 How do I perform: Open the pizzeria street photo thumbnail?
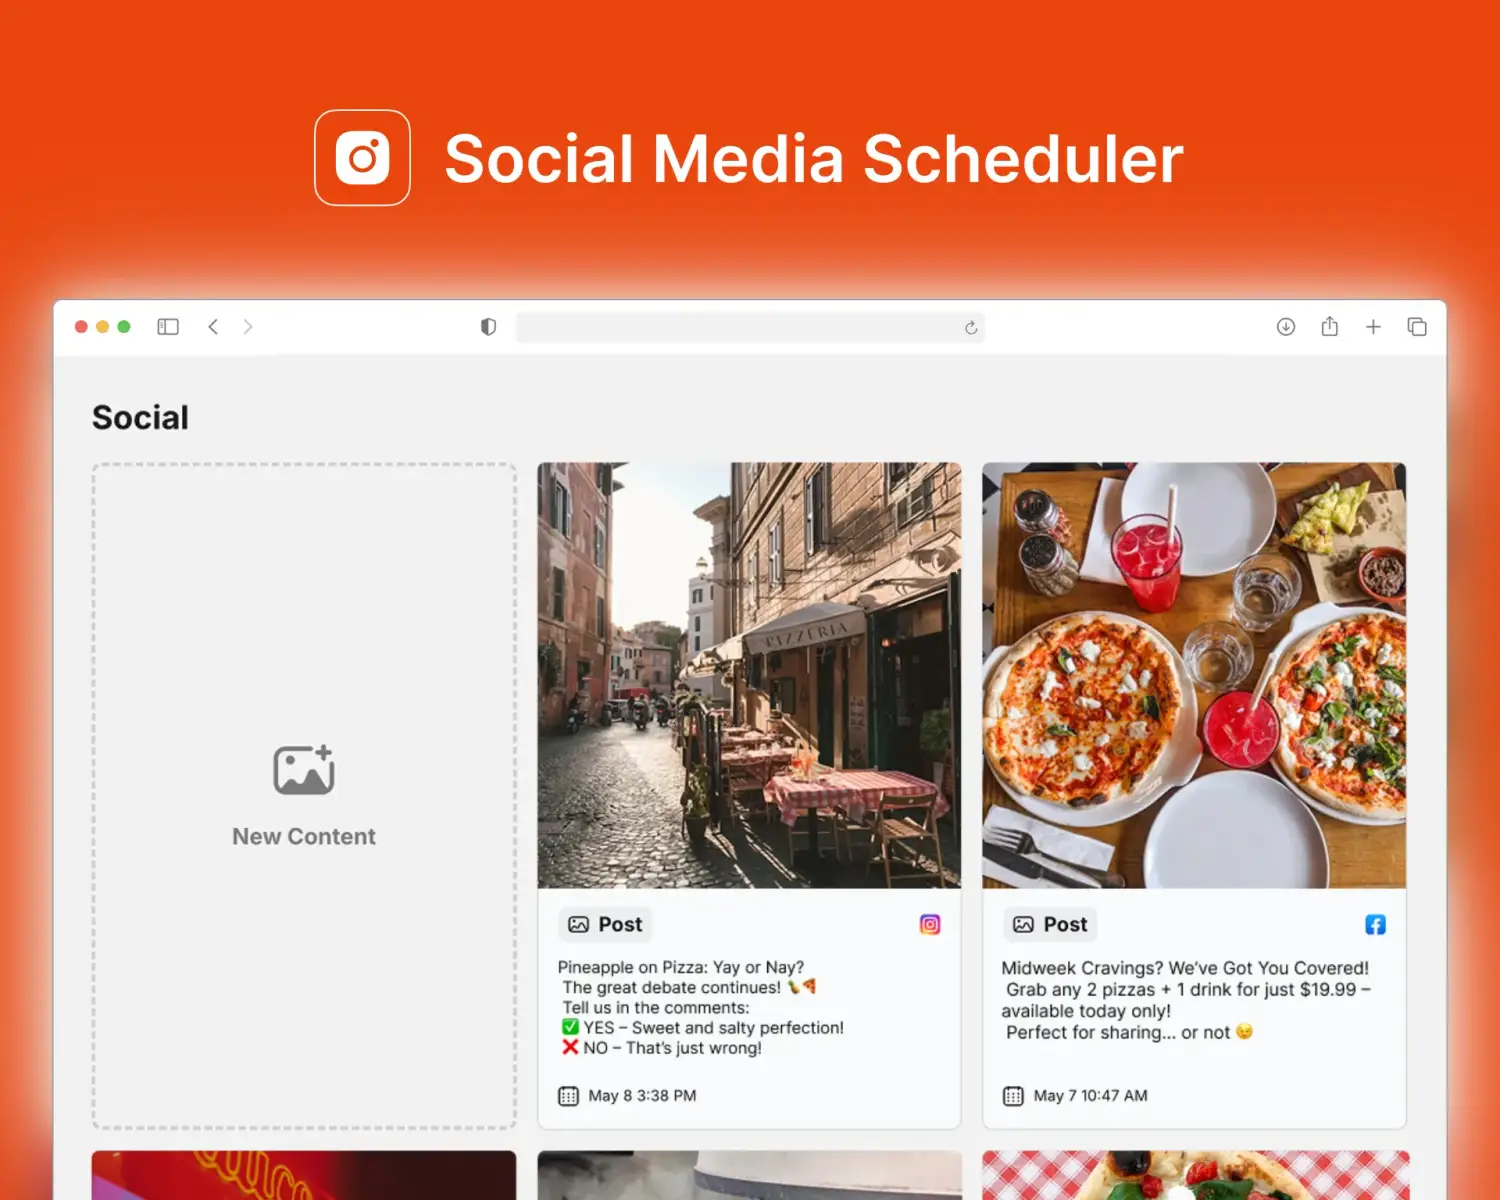(749, 675)
